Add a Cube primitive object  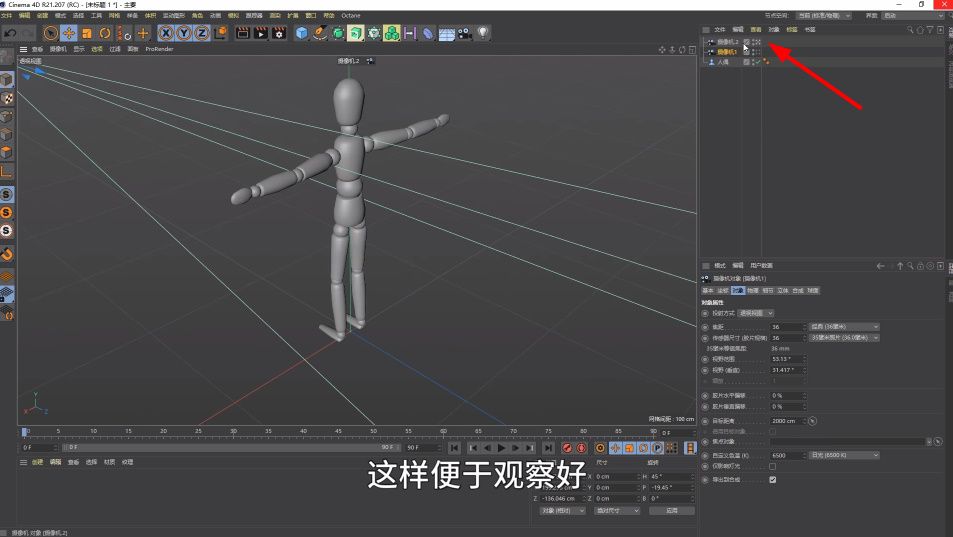pyautogui.click(x=302, y=34)
